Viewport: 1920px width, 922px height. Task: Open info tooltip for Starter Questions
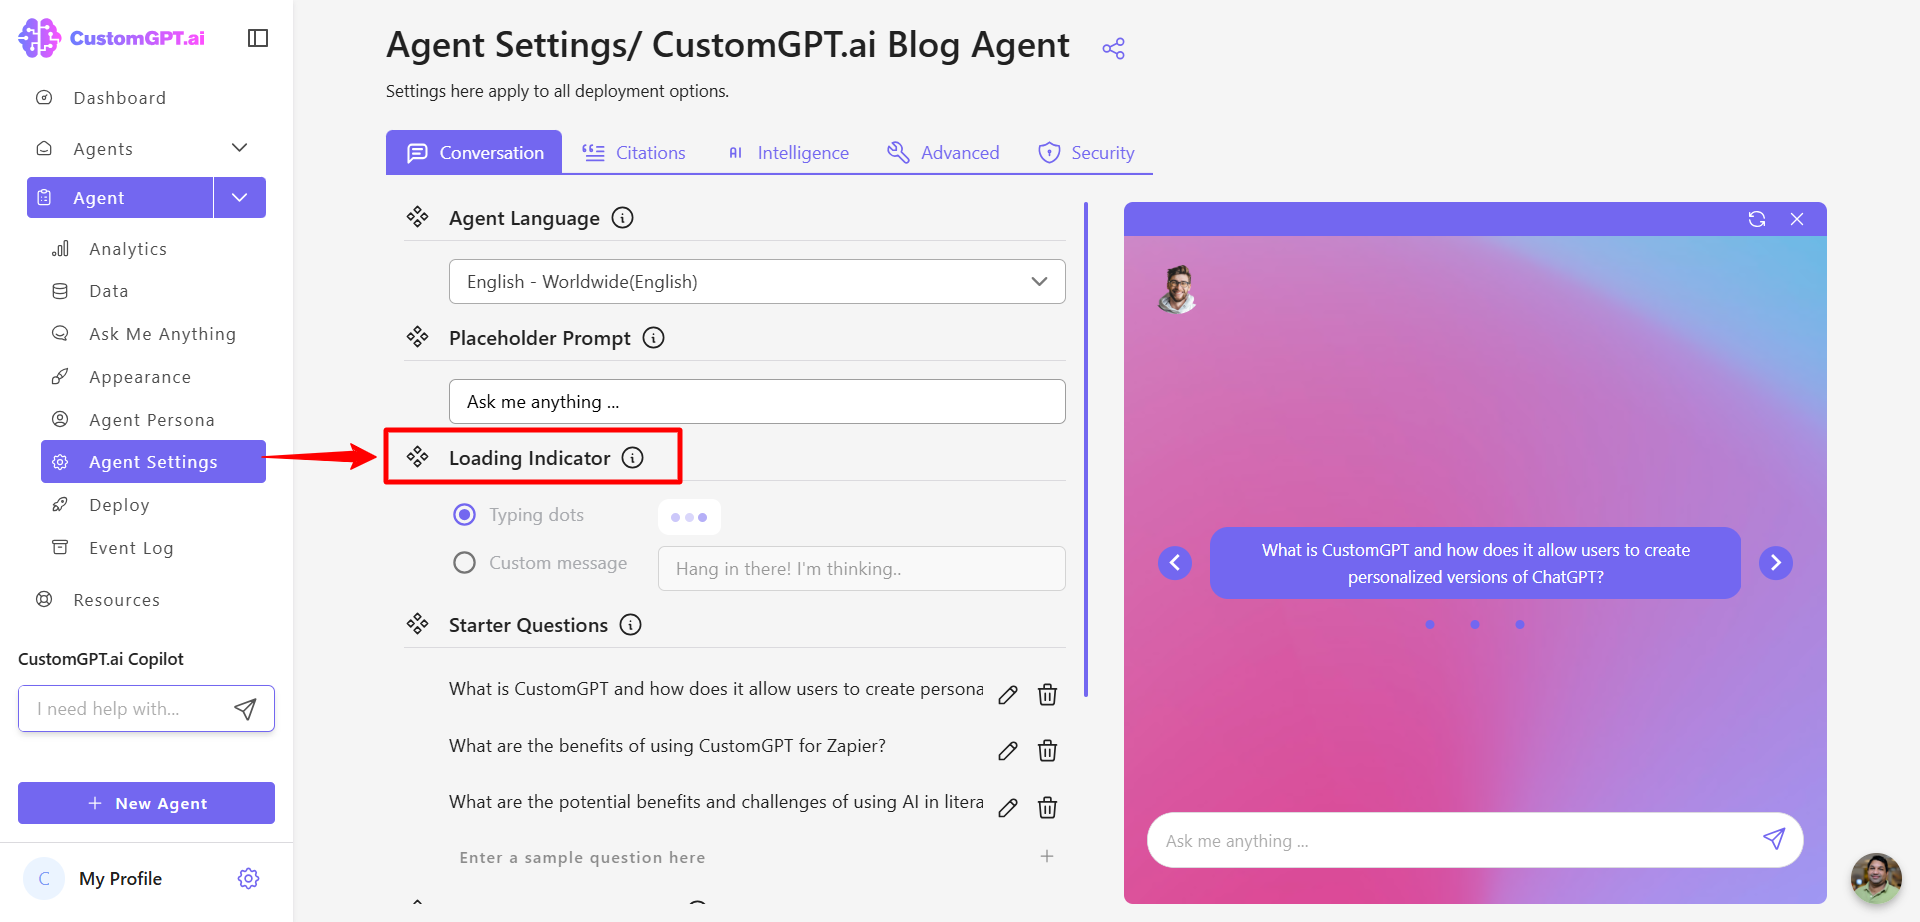tap(630, 625)
